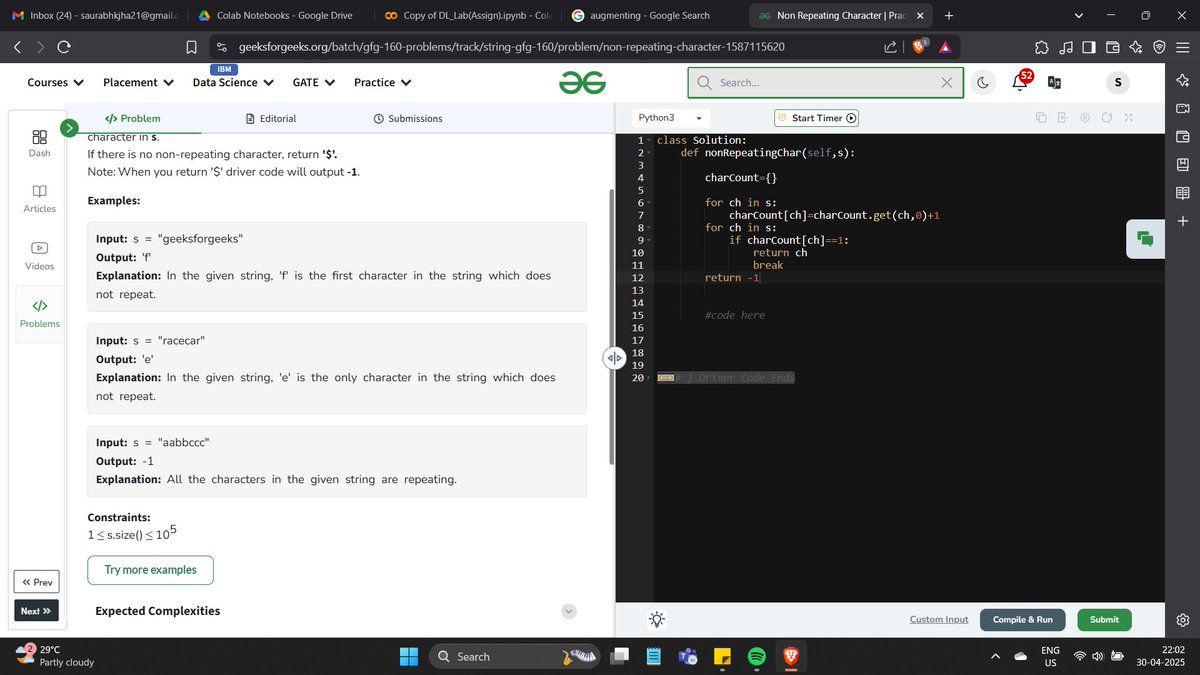Collapse the problem panel using the arrow toggle

(x=615, y=357)
